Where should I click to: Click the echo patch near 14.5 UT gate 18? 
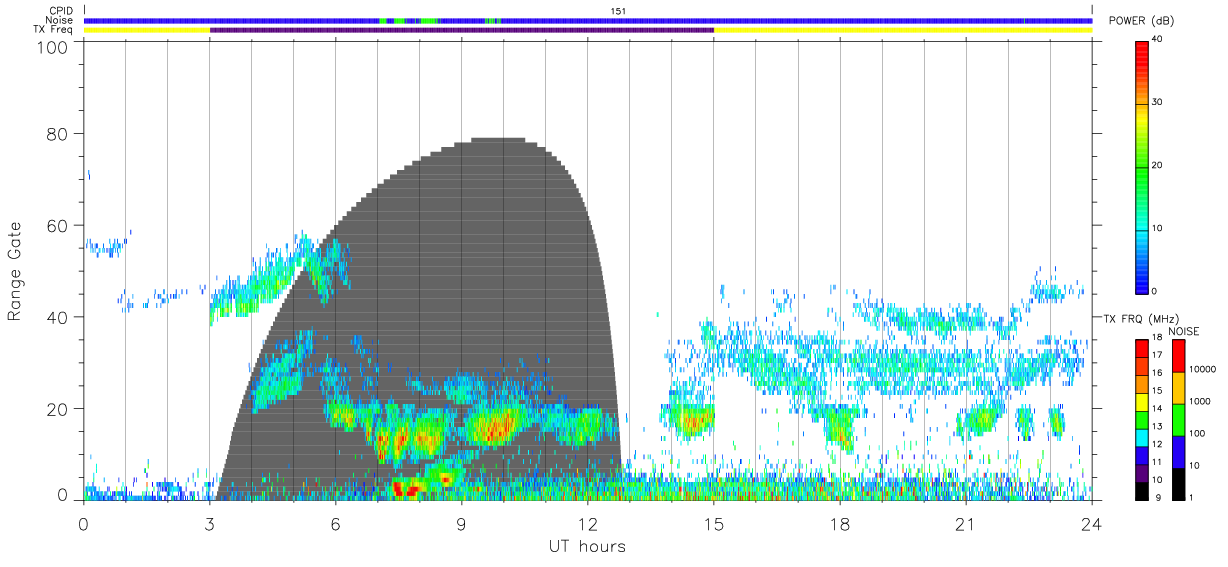[x=690, y=420]
